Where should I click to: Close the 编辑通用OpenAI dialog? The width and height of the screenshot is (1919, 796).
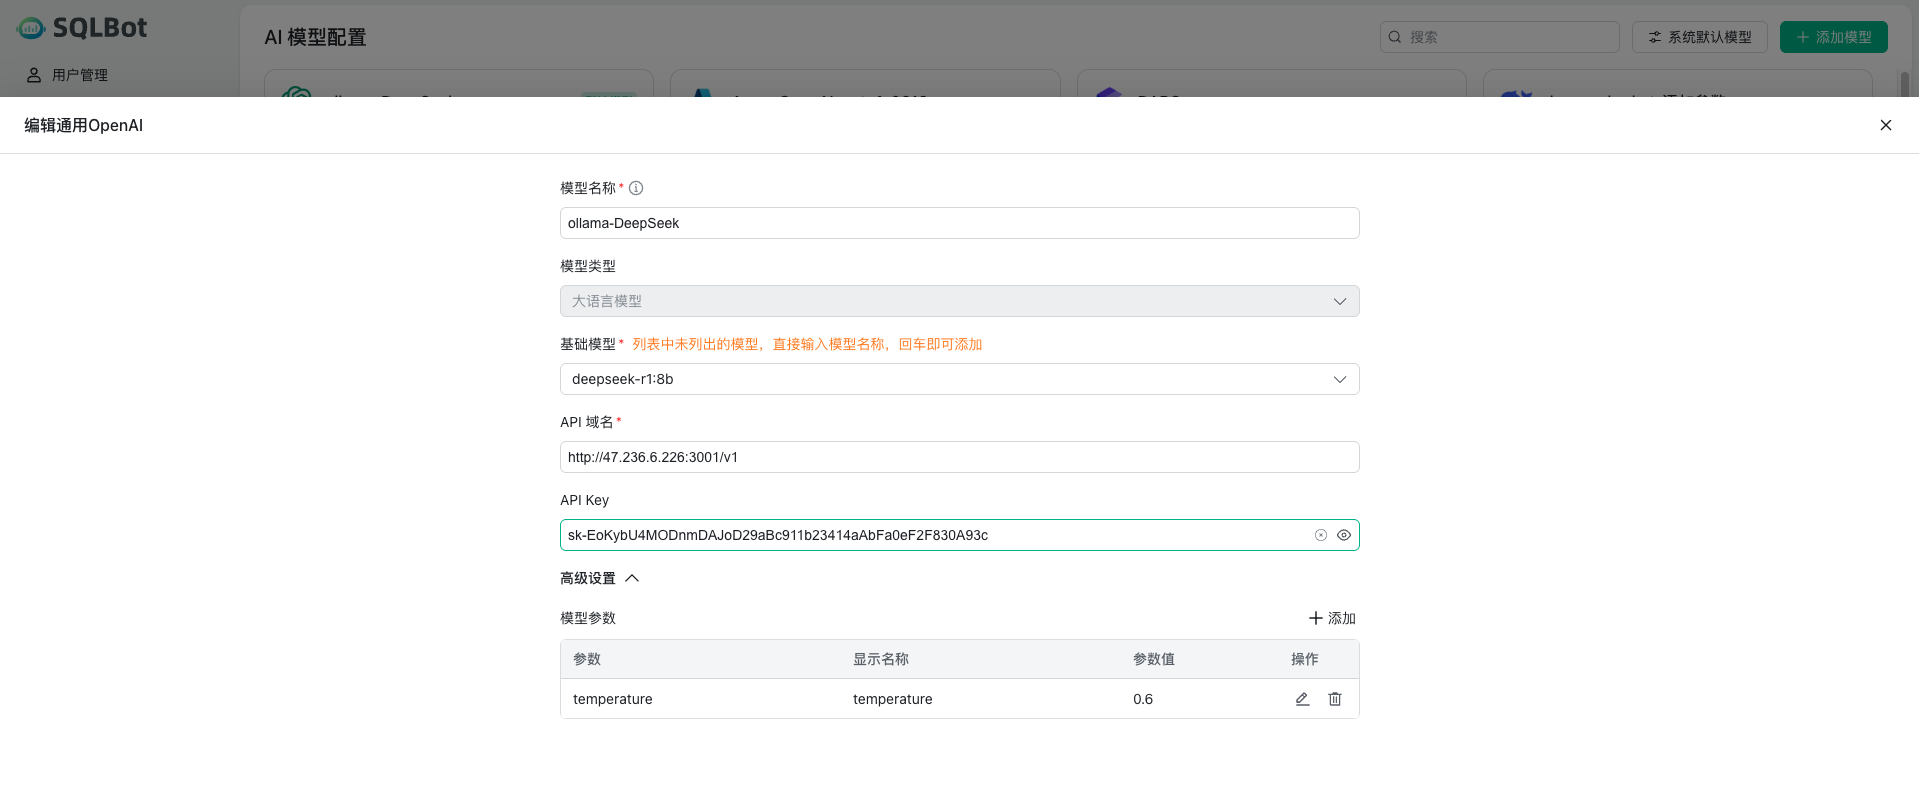click(x=1886, y=125)
